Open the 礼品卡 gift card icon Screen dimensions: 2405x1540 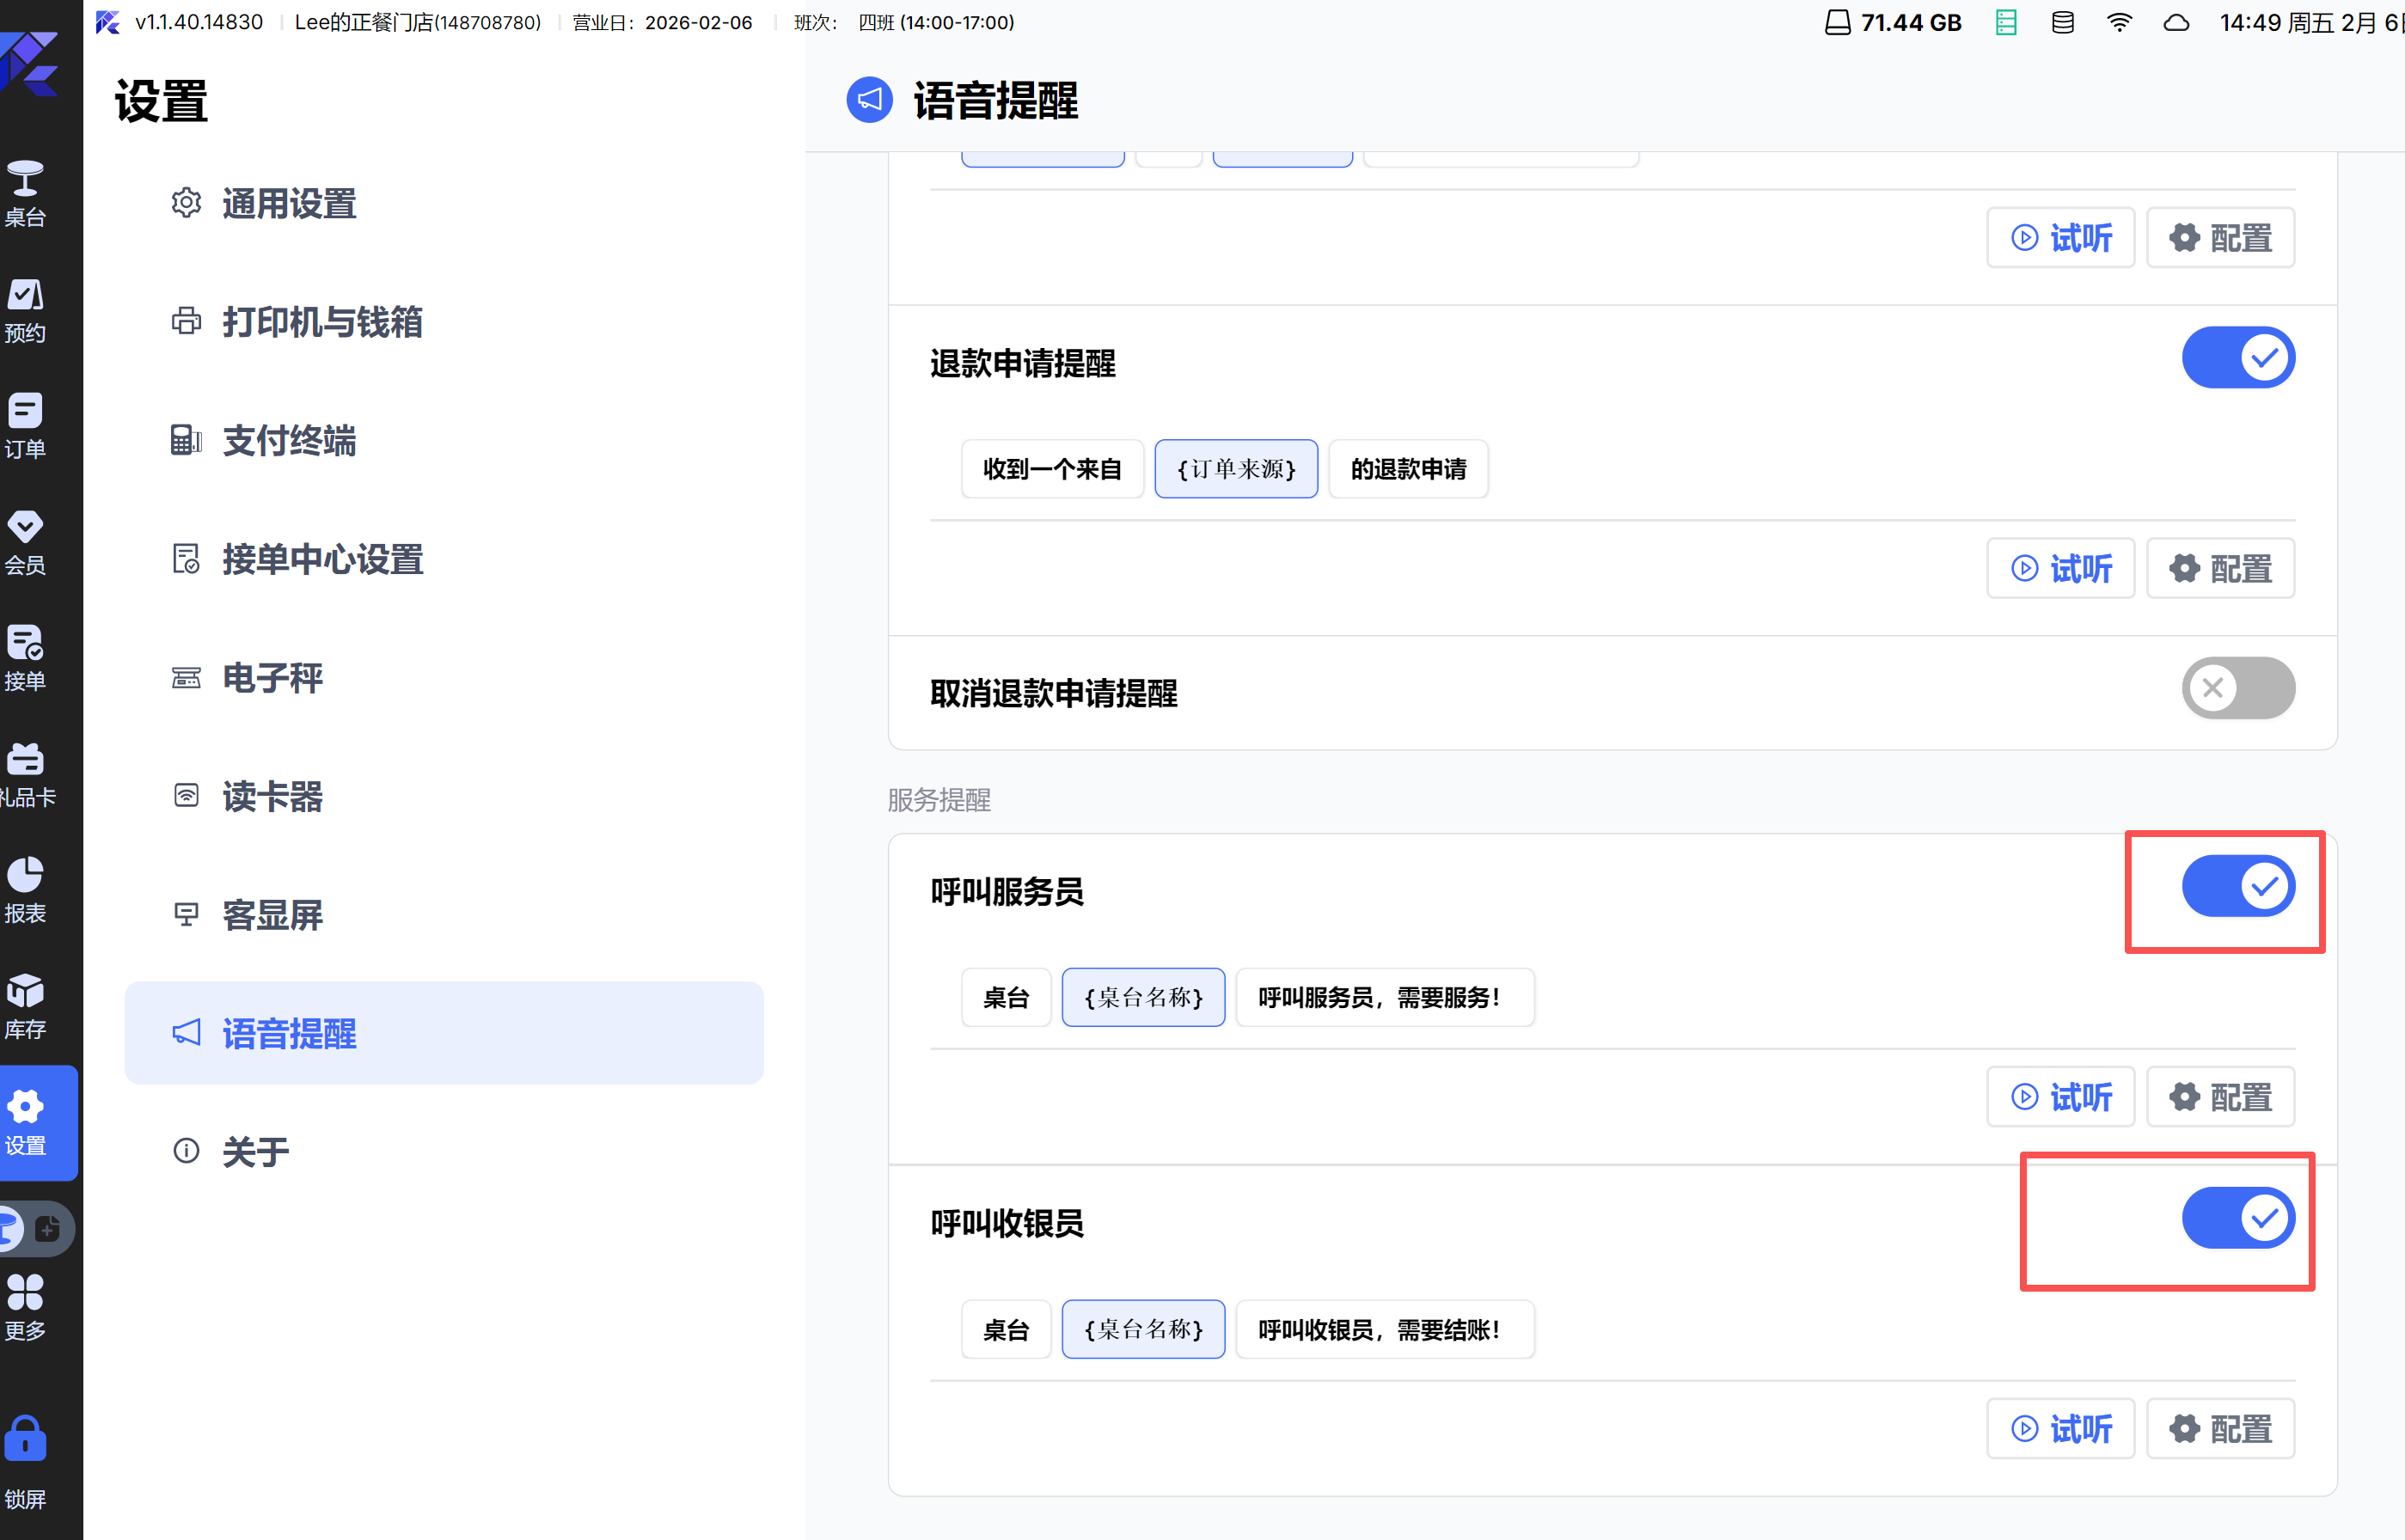click(26, 774)
